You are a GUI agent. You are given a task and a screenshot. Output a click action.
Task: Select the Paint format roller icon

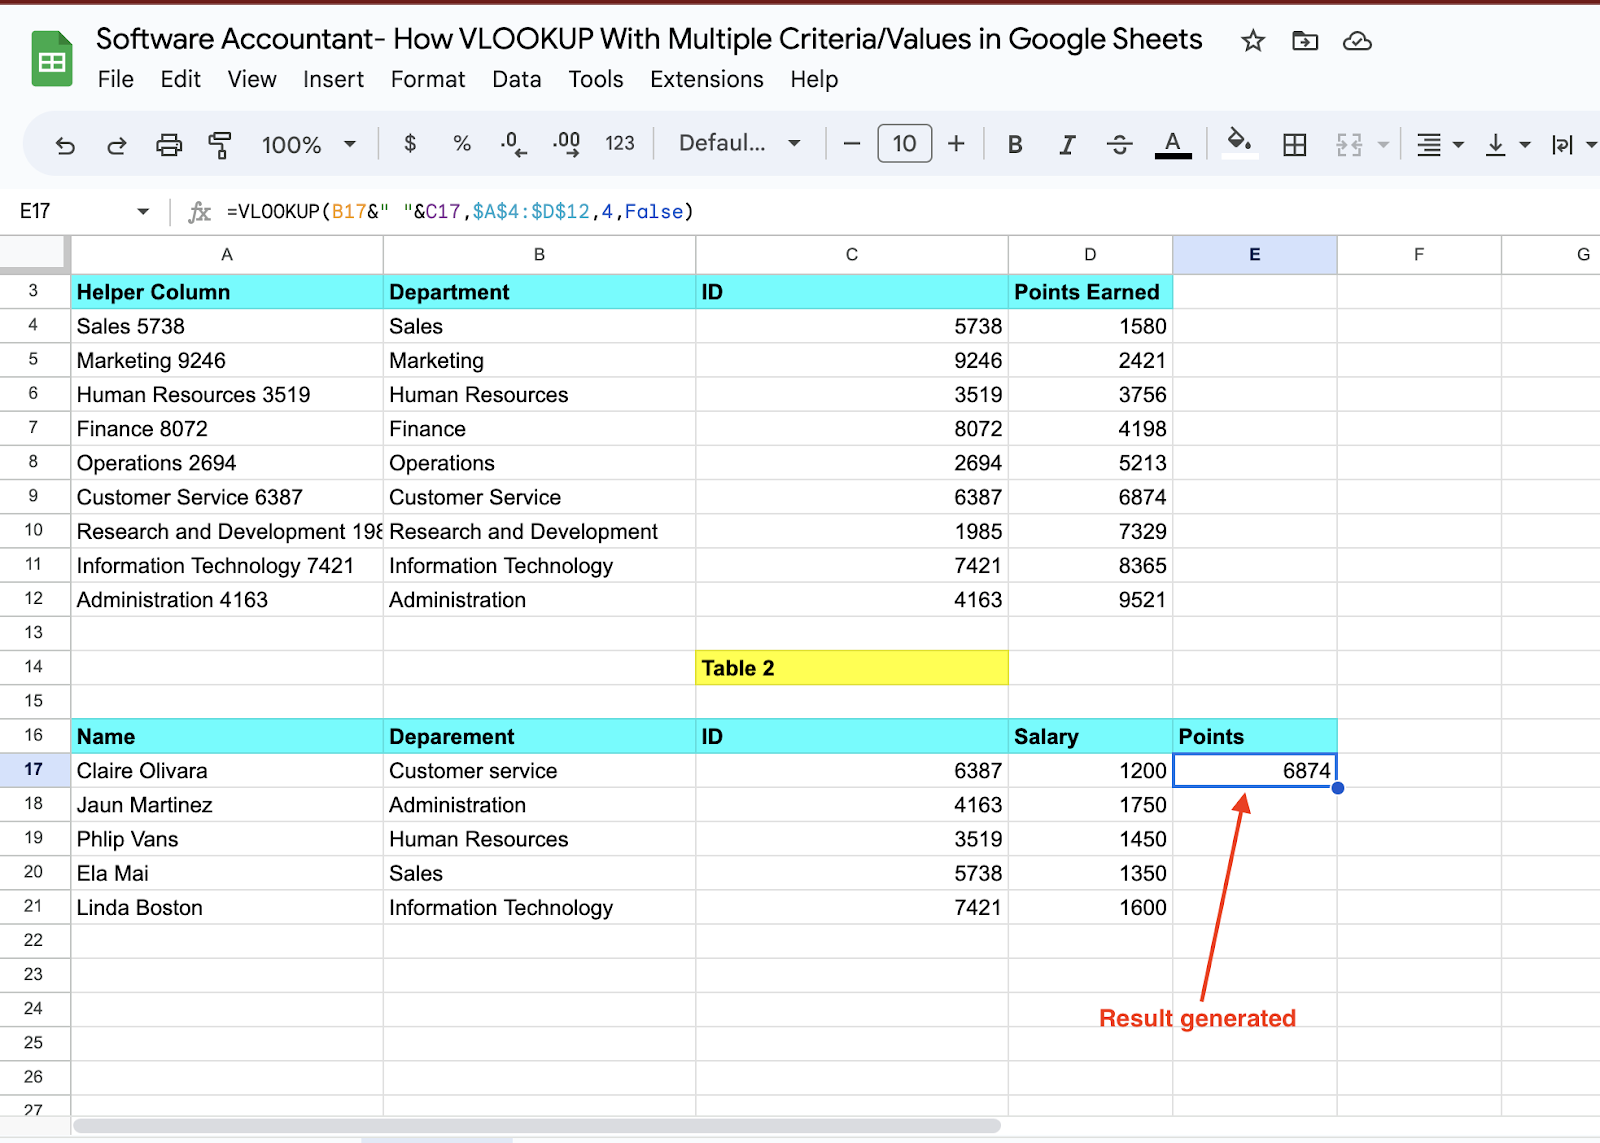coord(219,145)
